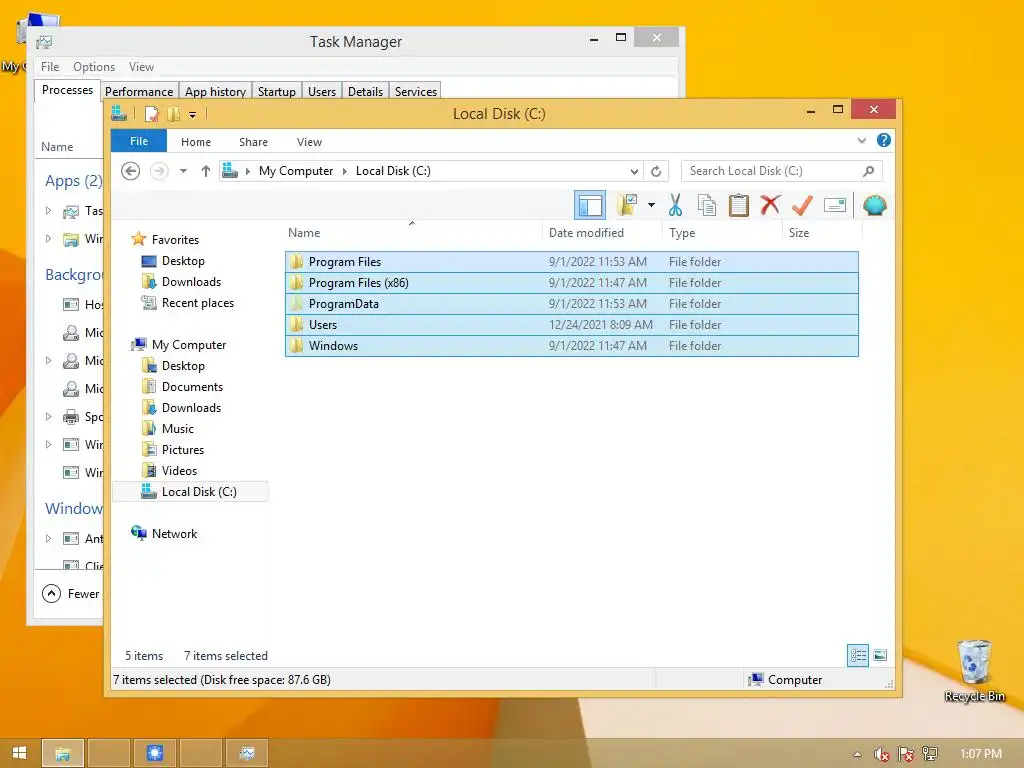The height and width of the screenshot is (768, 1024).
Task: Click the Back navigation arrow
Action: click(x=131, y=171)
